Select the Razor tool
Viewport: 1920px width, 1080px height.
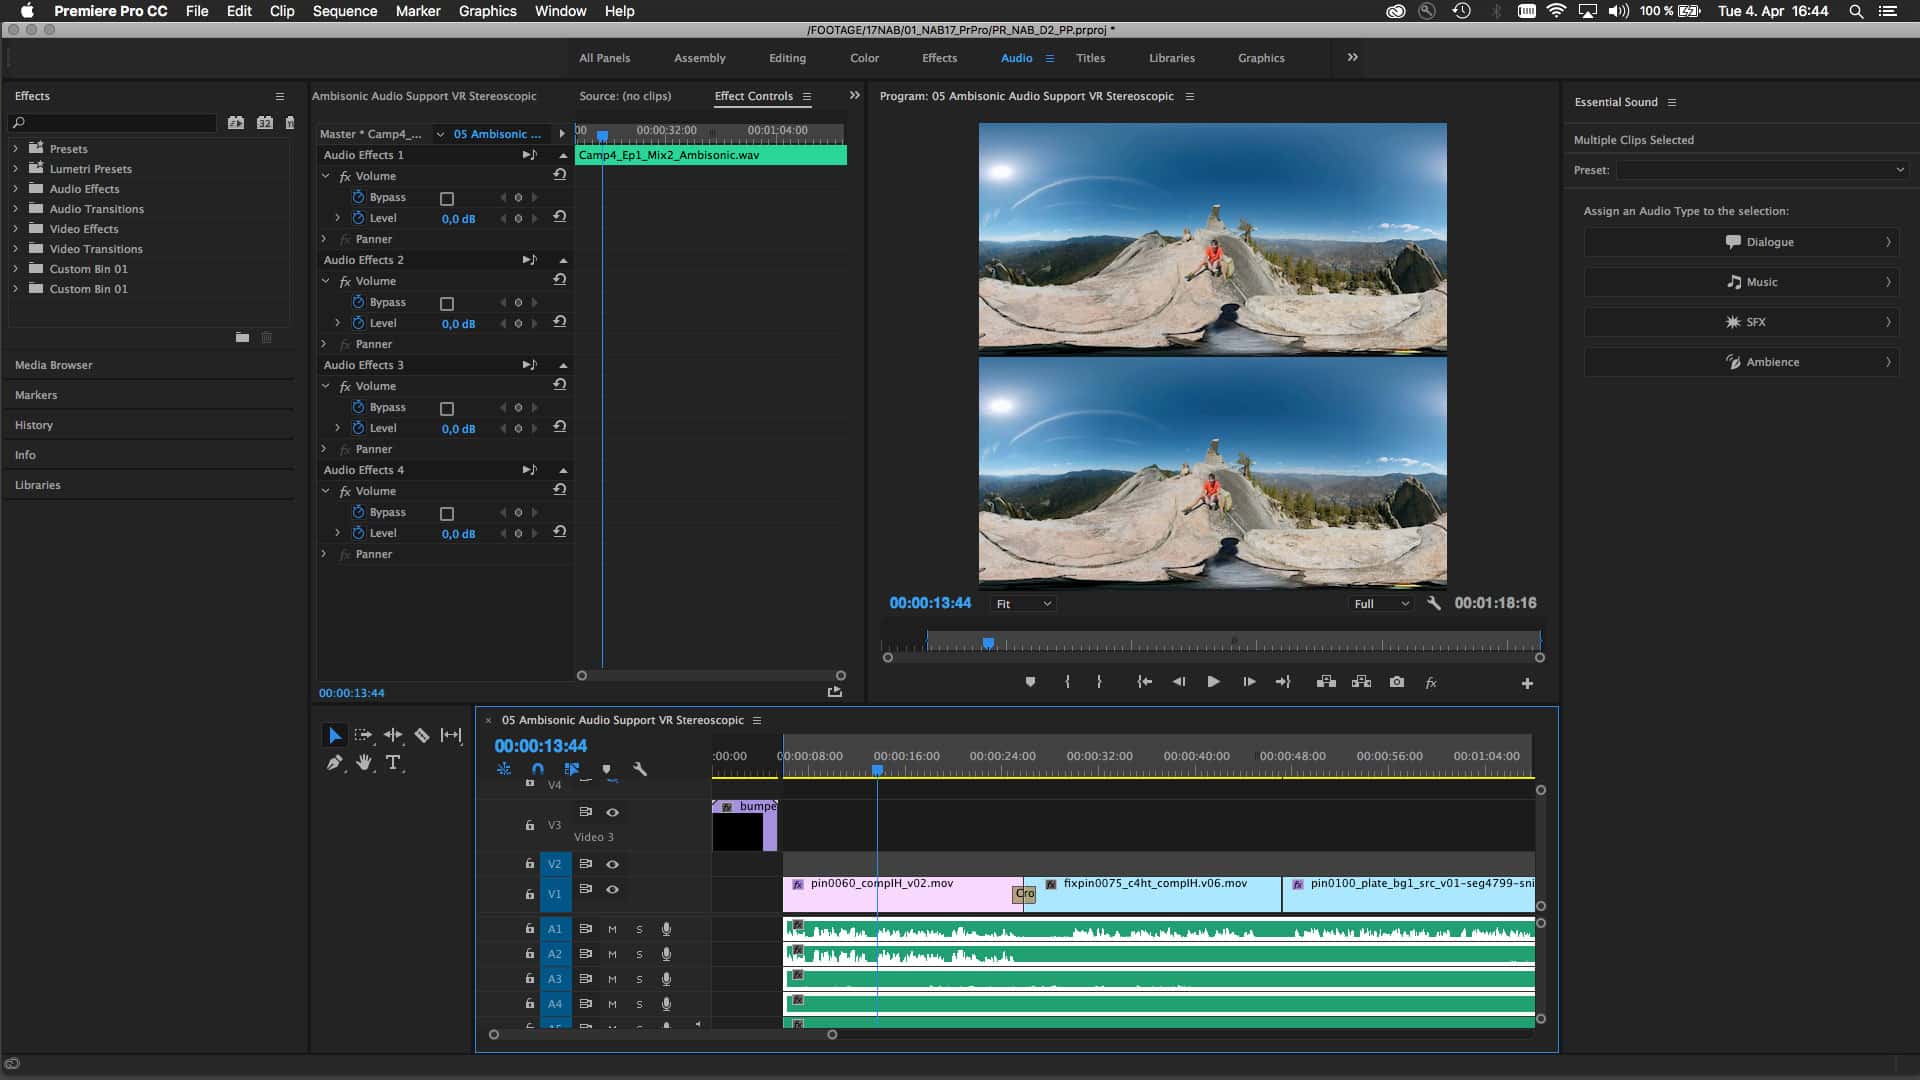pos(422,735)
